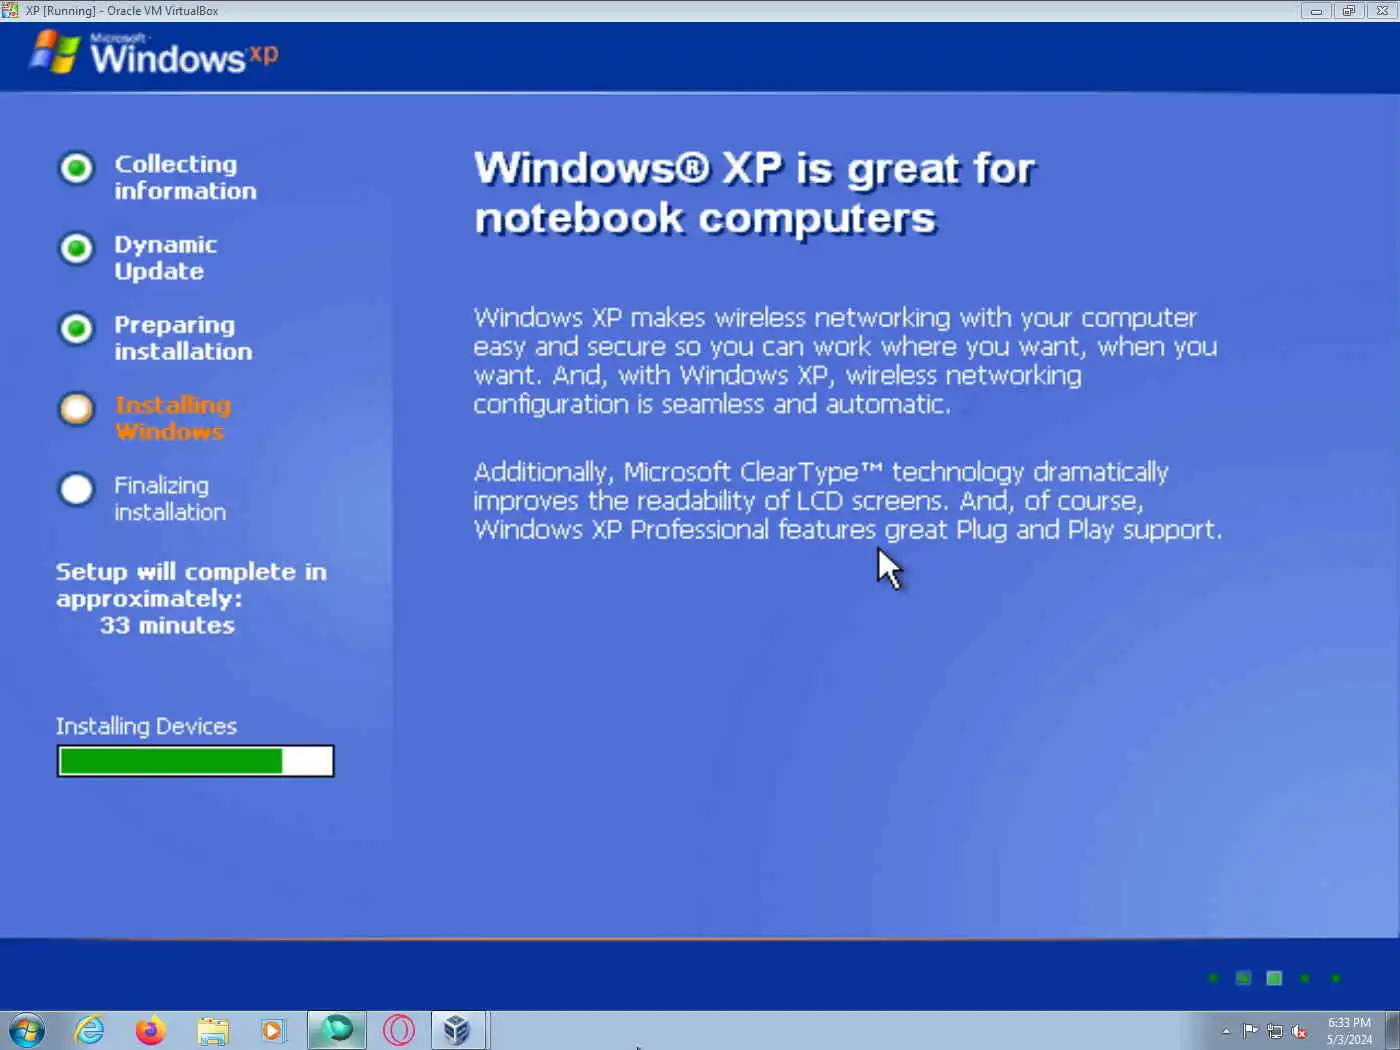Viewport: 1400px width, 1050px height.
Task: Select the Finalizing installation step indicator
Action: [76, 489]
